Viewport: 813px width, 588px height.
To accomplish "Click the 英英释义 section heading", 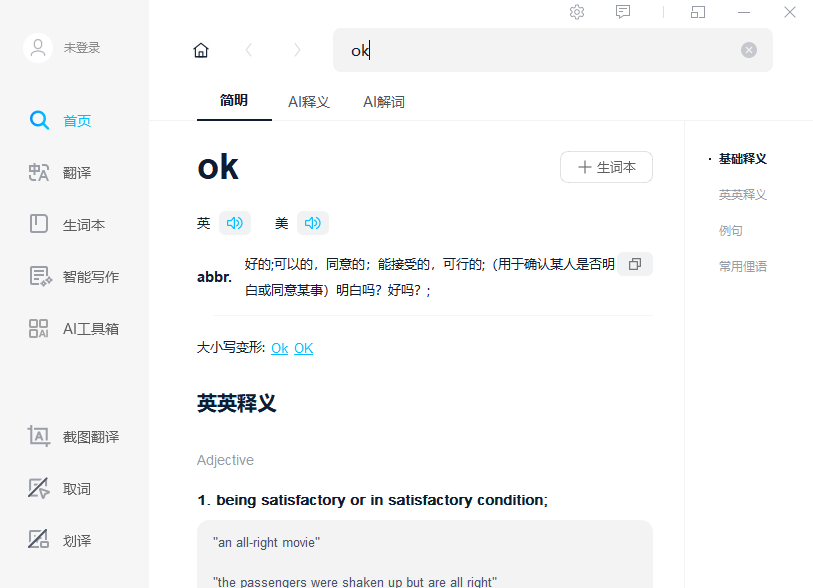I will click(236, 403).
